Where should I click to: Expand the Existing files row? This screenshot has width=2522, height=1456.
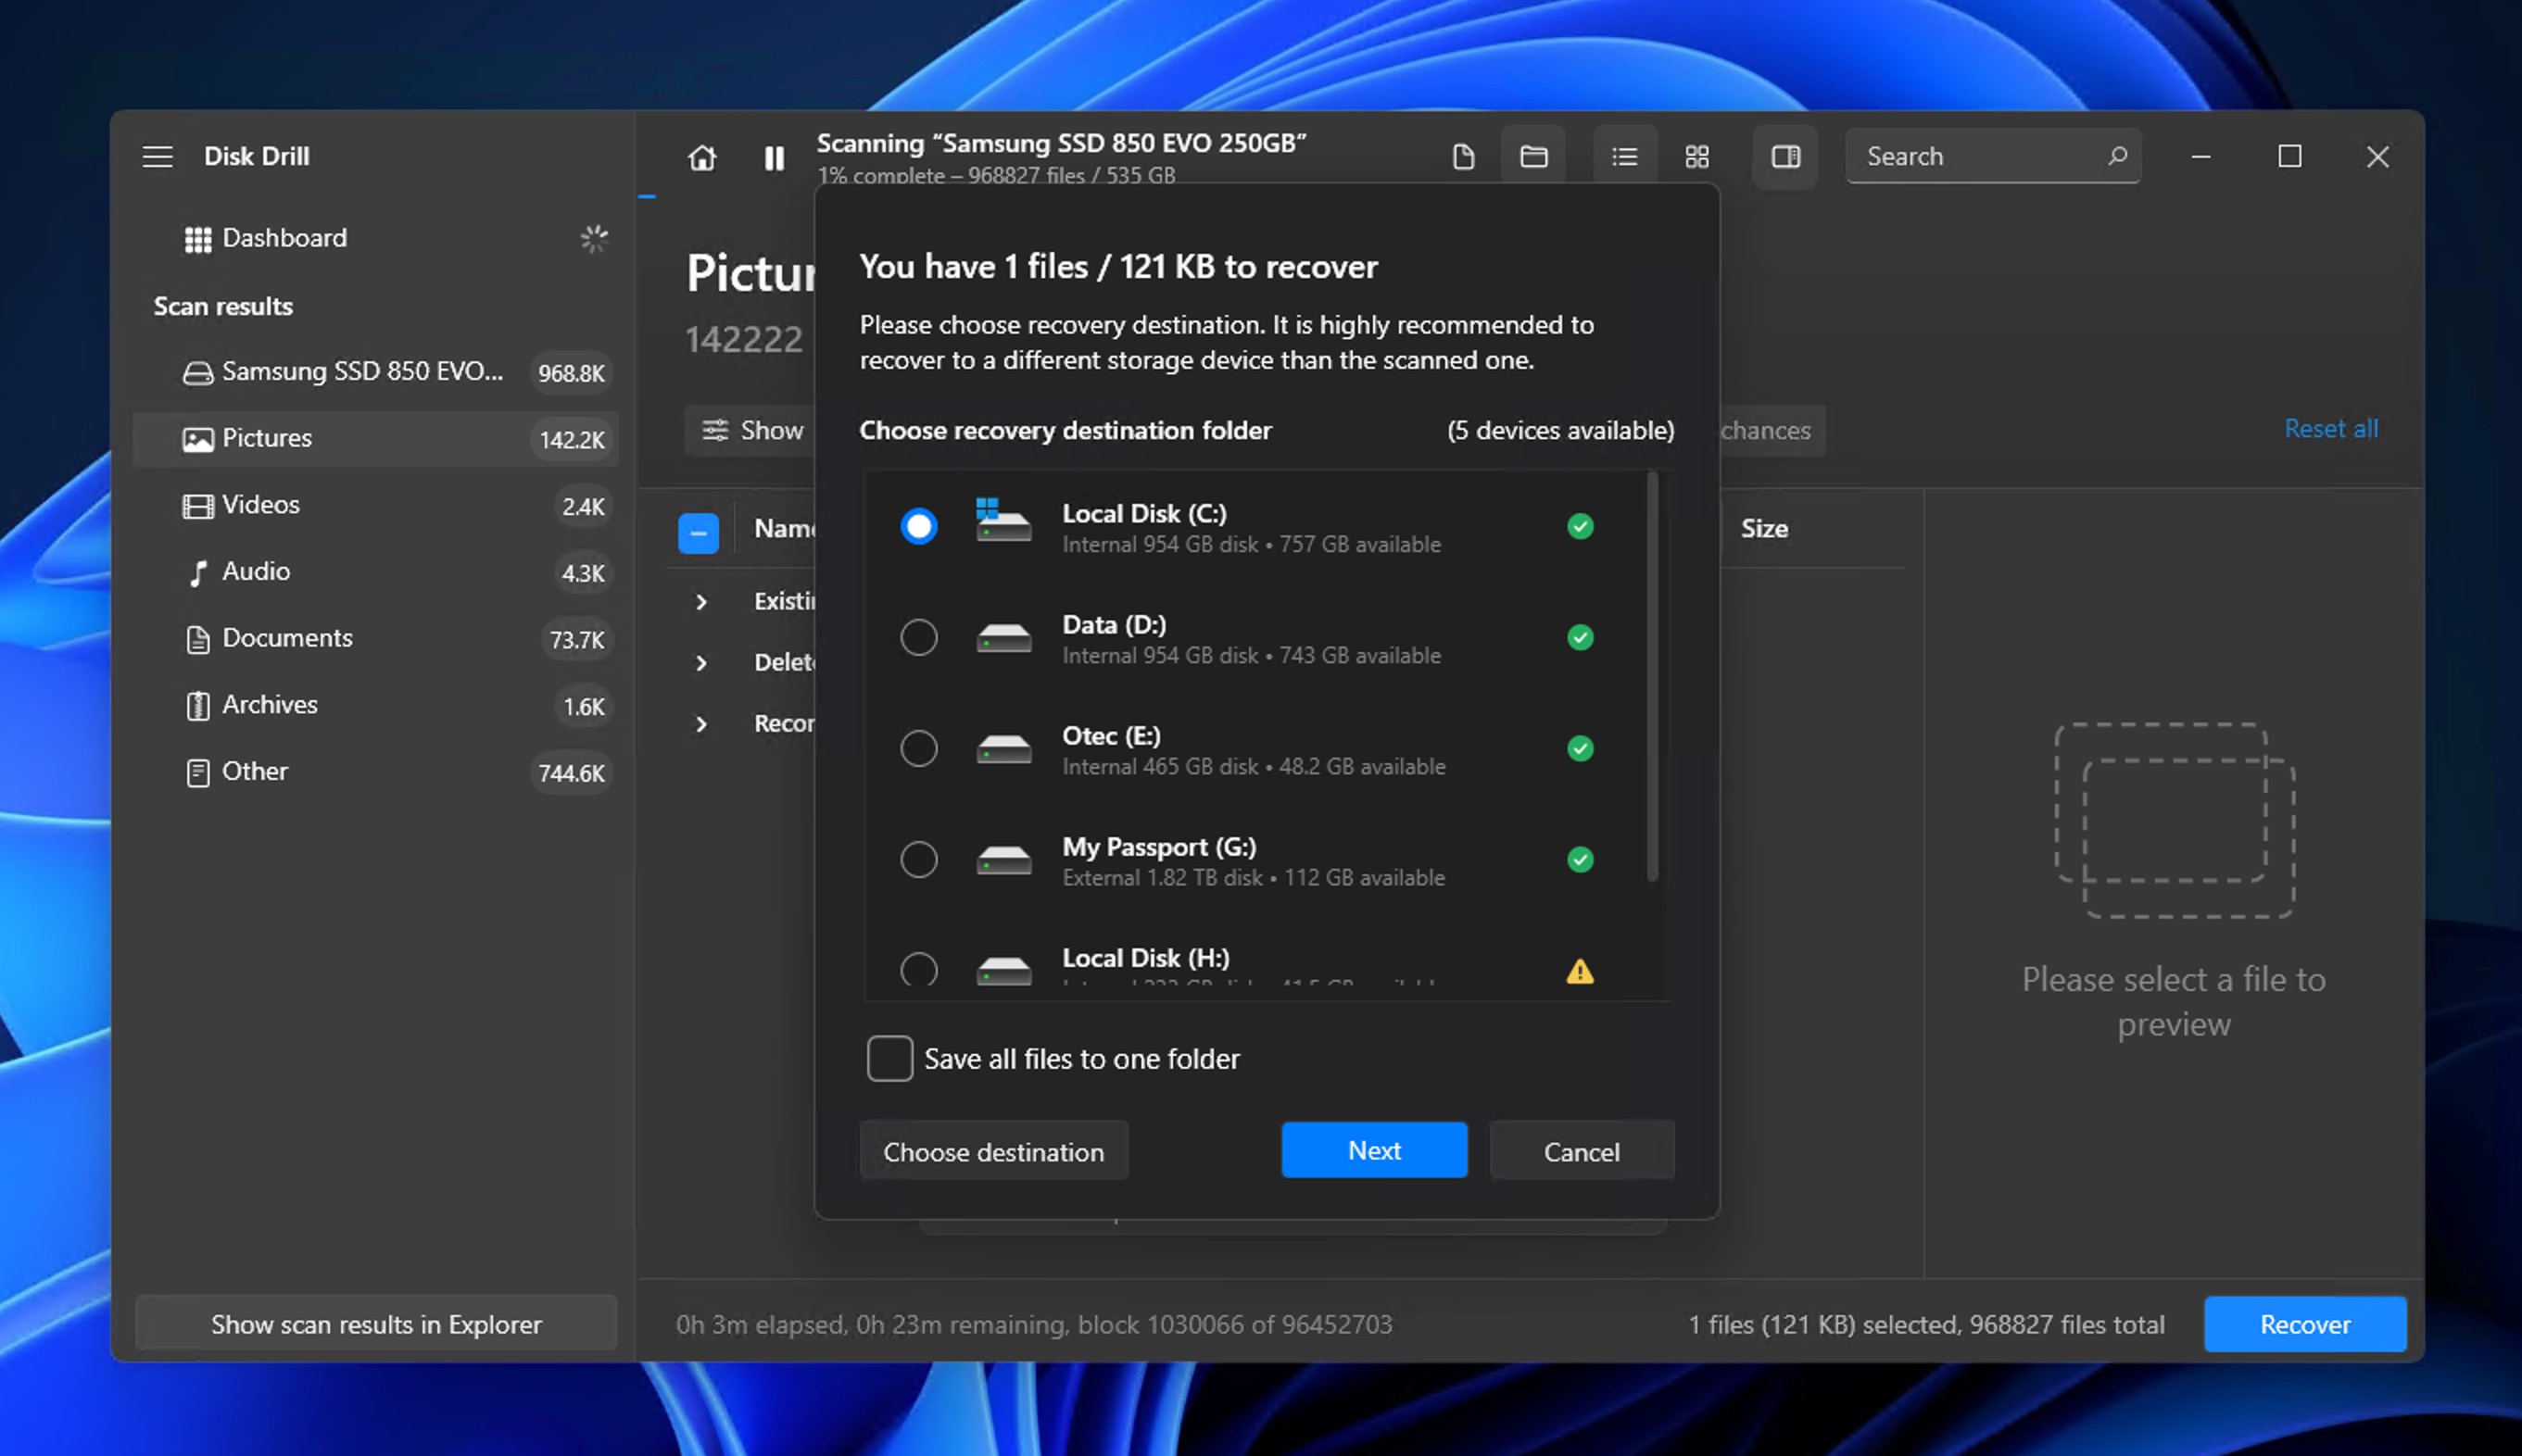[702, 602]
